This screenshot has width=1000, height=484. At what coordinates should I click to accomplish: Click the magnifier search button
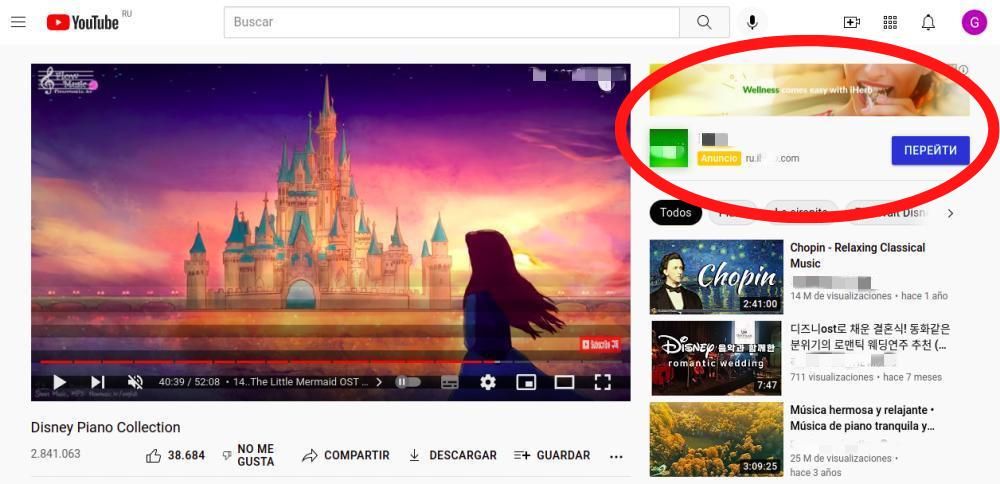point(704,22)
